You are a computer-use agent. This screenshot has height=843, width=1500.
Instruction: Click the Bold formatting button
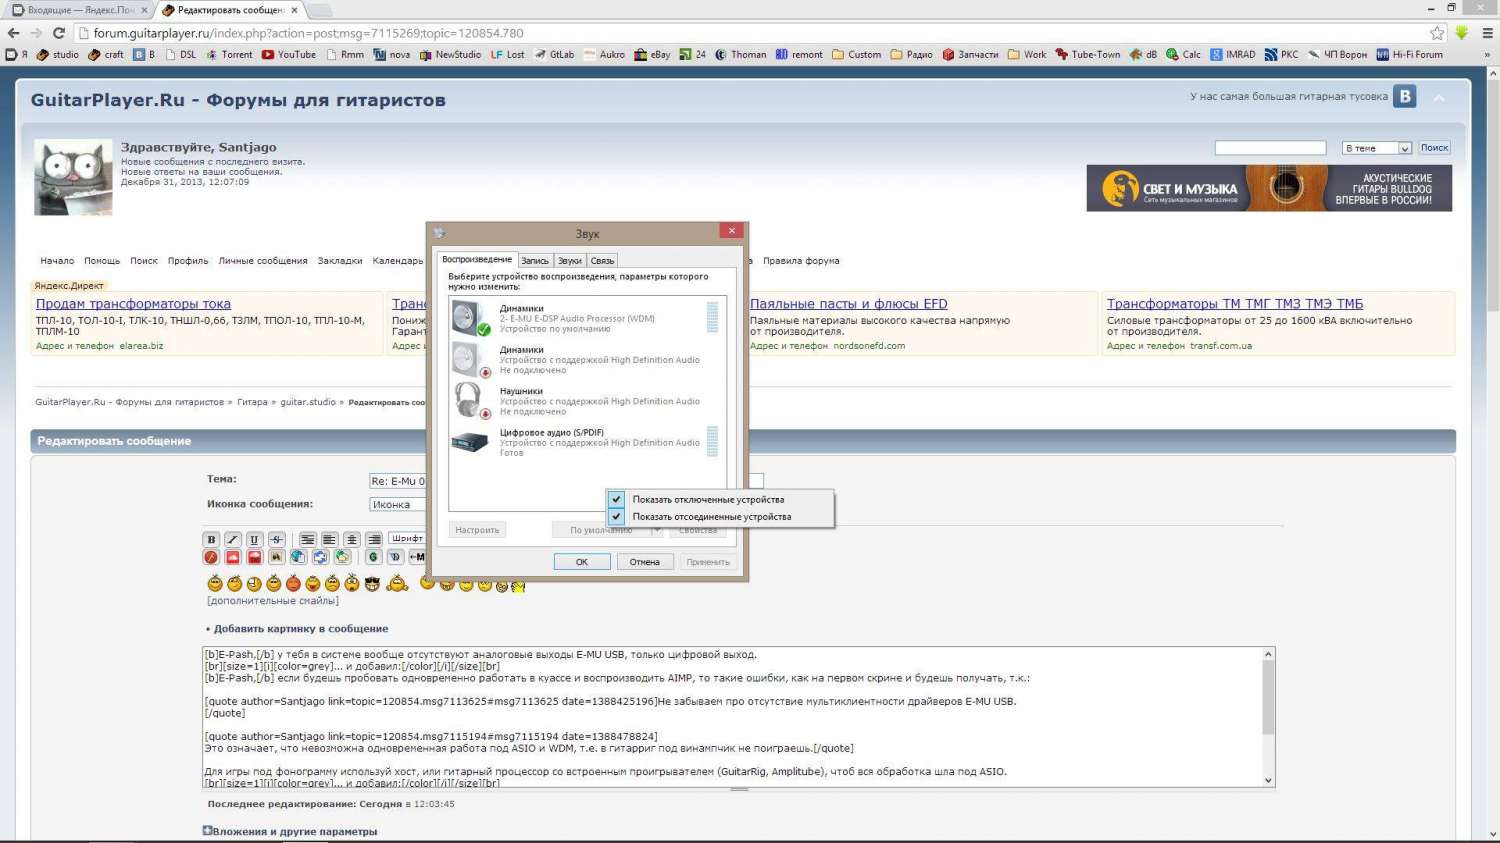pos(211,539)
